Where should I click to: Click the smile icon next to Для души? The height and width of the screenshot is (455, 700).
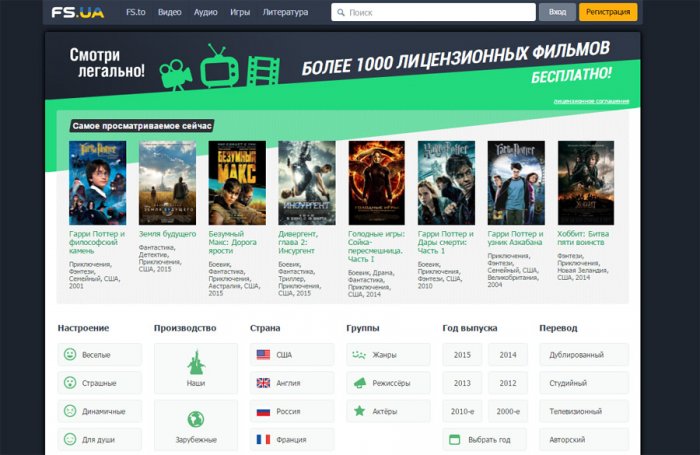70,439
